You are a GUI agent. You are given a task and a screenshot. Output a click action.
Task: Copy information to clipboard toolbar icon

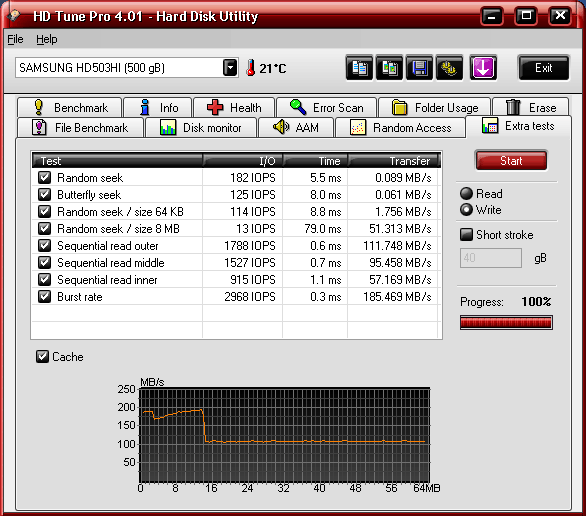click(x=359, y=68)
